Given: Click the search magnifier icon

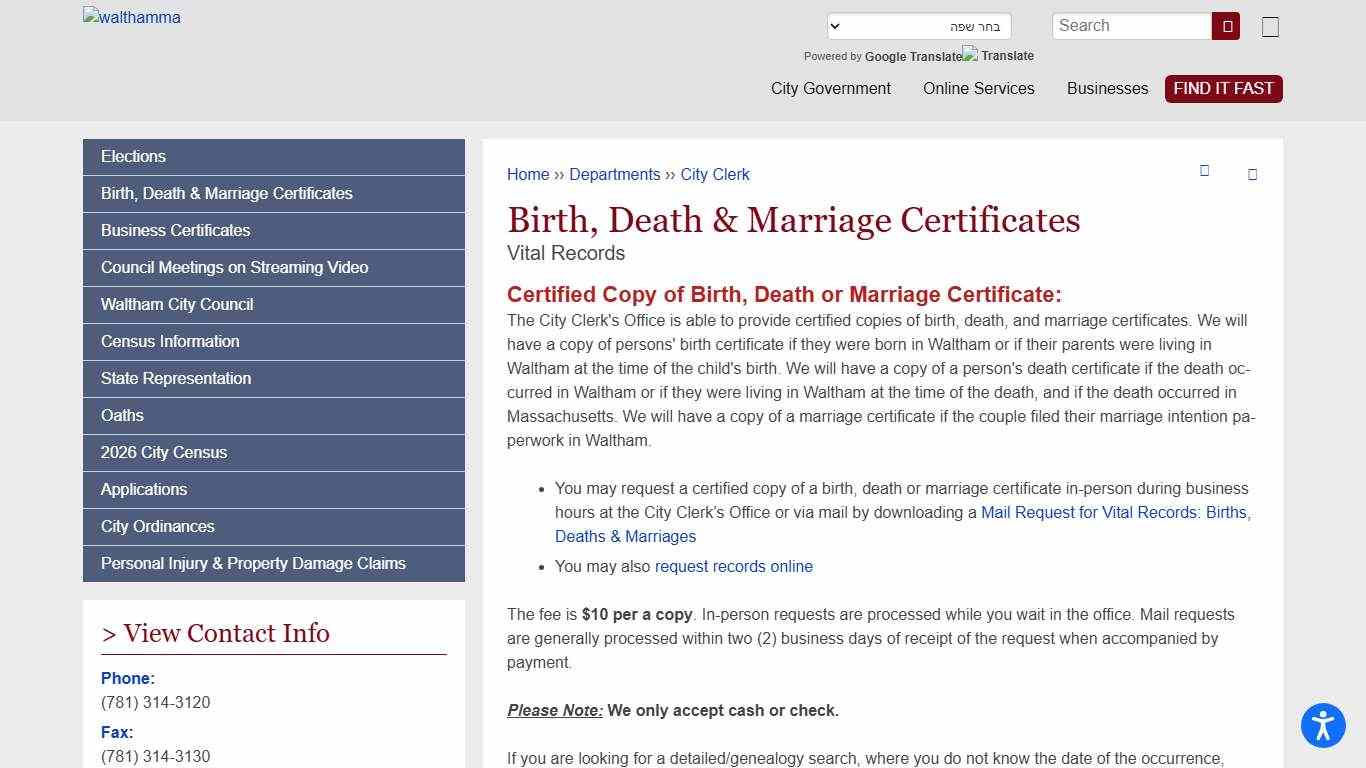Looking at the screenshot, I should pyautogui.click(x=1225, y=25).
